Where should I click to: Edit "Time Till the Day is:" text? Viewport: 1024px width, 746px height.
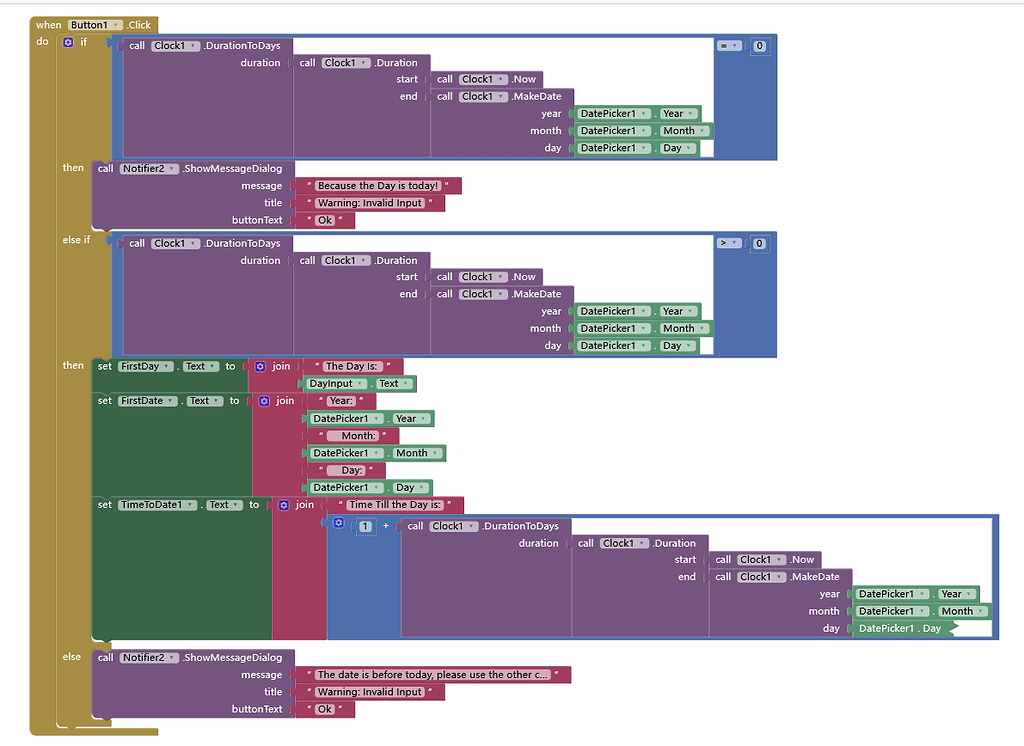pyautogui.click(x=394, y=505)
